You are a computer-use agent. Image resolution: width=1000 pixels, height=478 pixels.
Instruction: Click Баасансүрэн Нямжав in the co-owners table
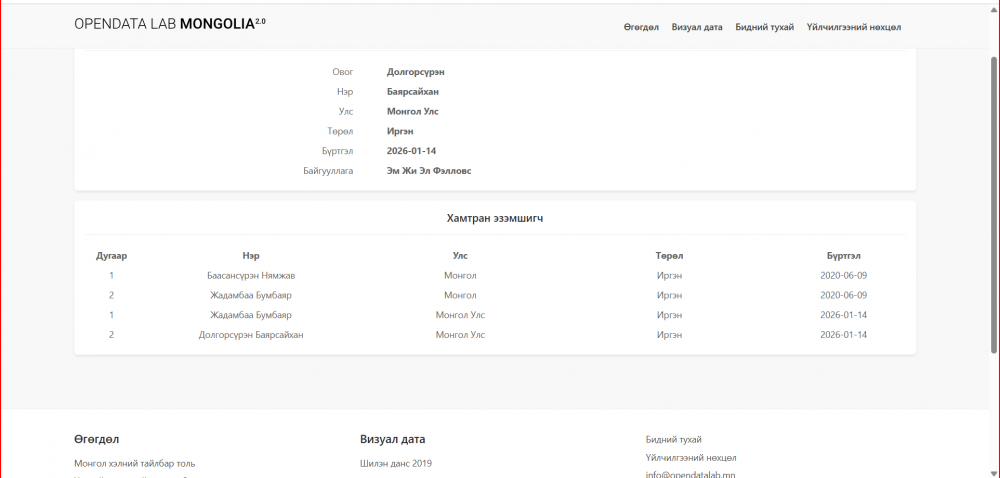click(251, 275)
